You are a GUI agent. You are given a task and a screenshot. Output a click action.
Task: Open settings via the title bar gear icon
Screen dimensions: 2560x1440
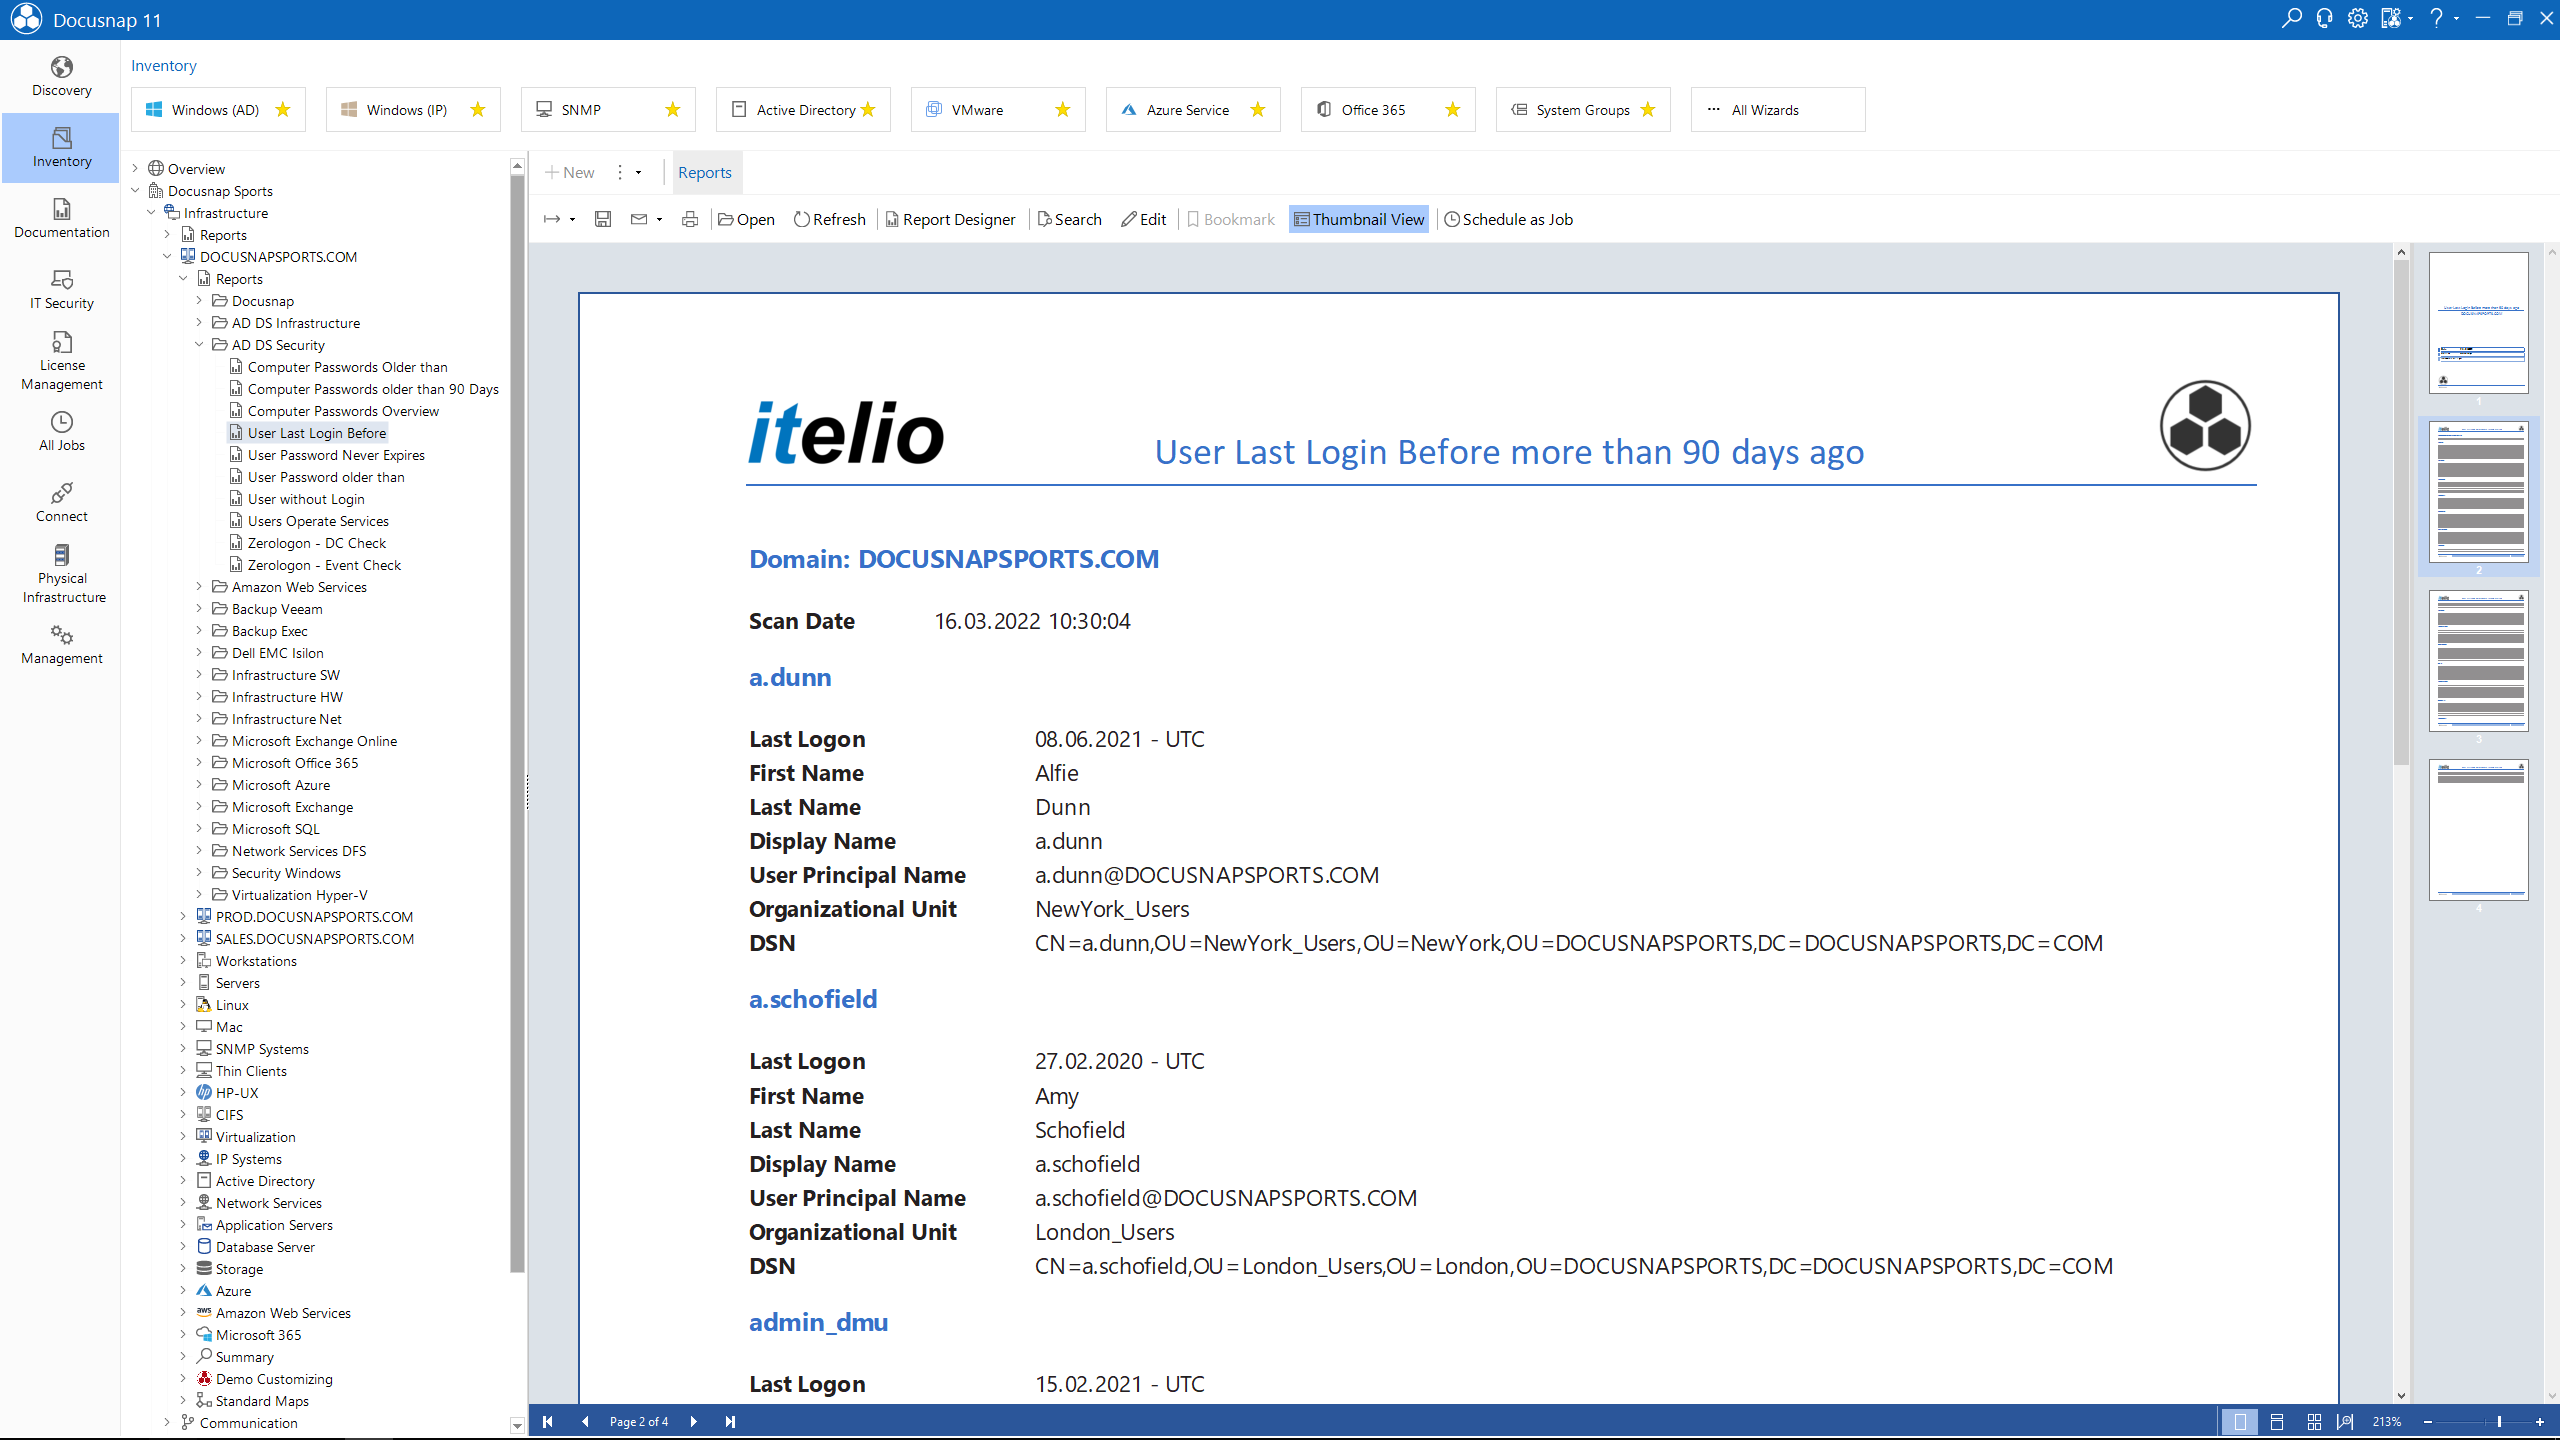[2357, 19]
